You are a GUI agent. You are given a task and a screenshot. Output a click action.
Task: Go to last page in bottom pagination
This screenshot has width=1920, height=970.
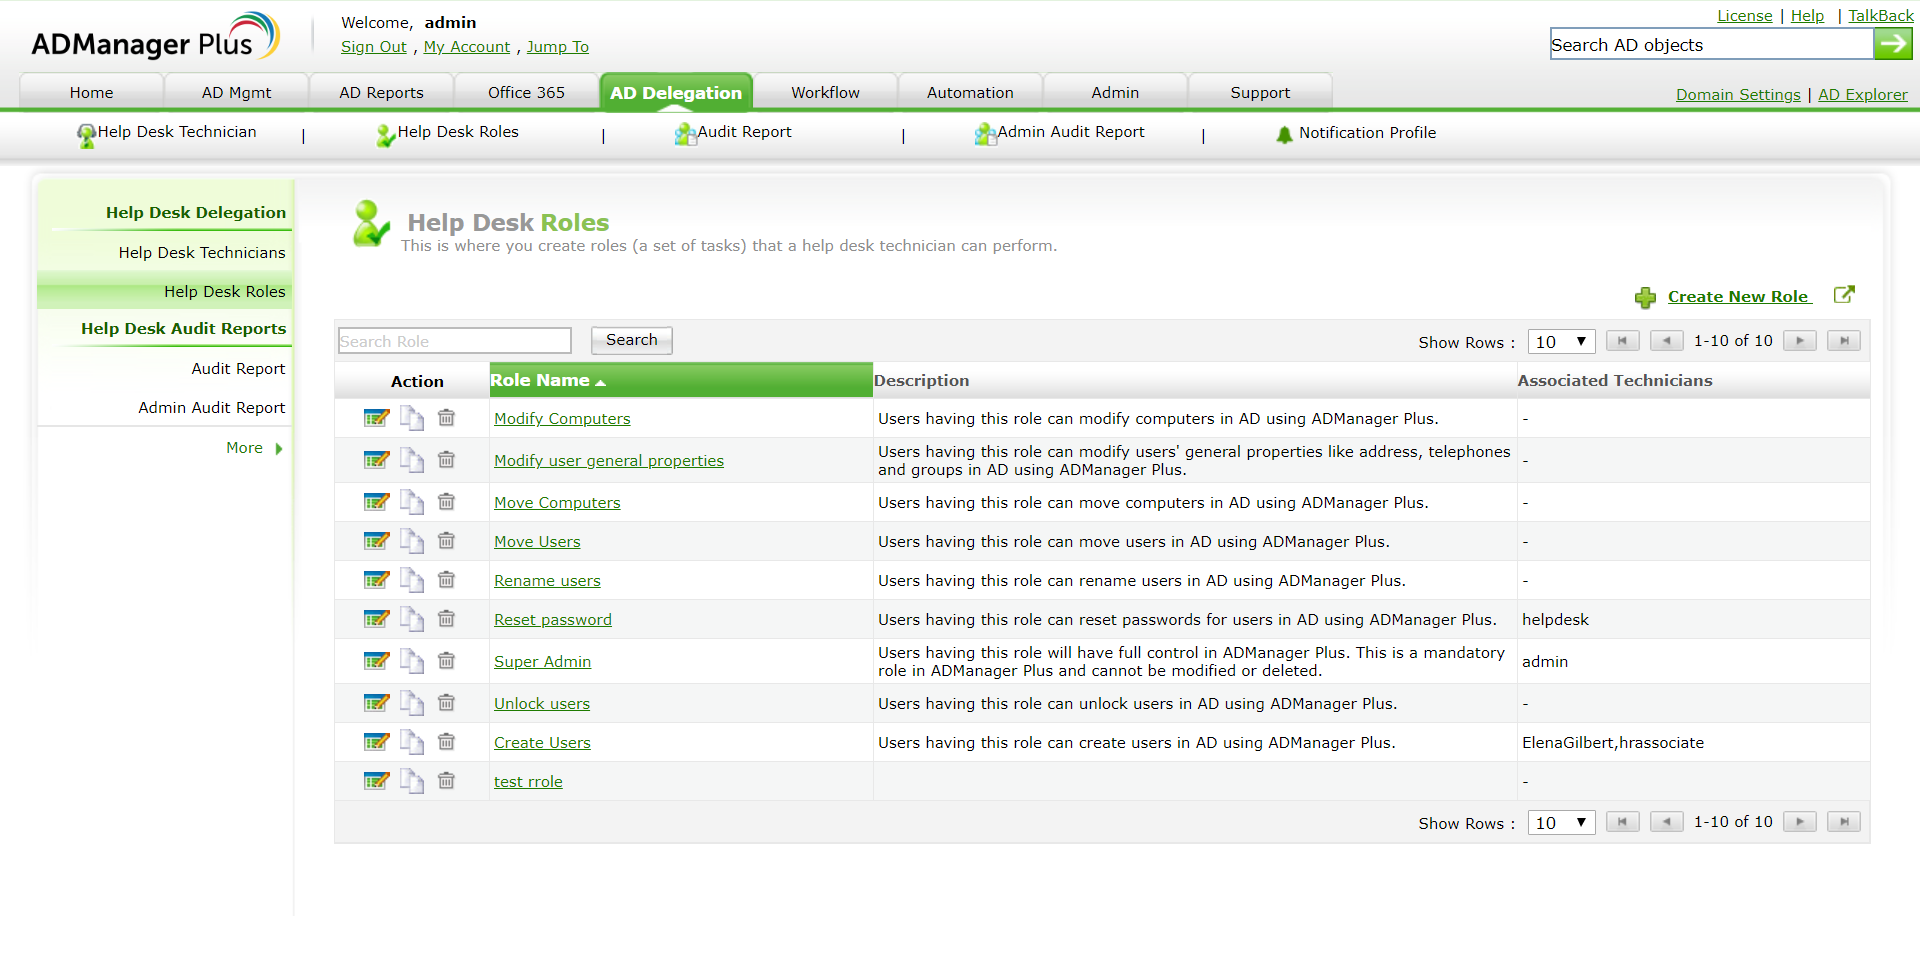pyautogui.click(x=1844, y=822)
